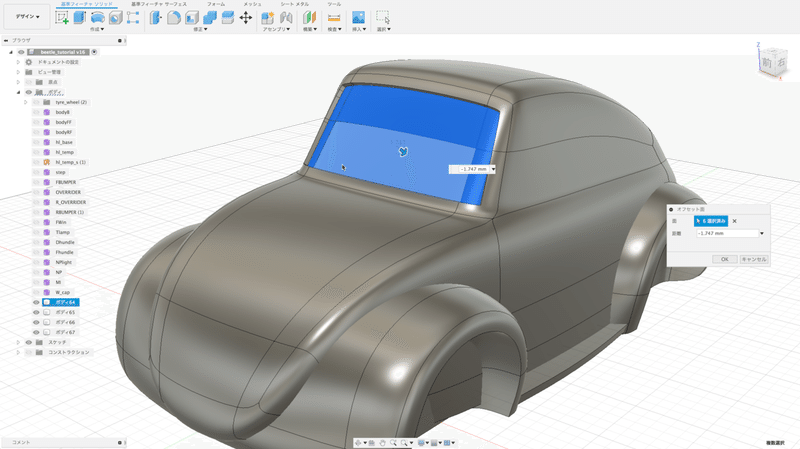Toggle visibility eye for ボディ64

36,302
